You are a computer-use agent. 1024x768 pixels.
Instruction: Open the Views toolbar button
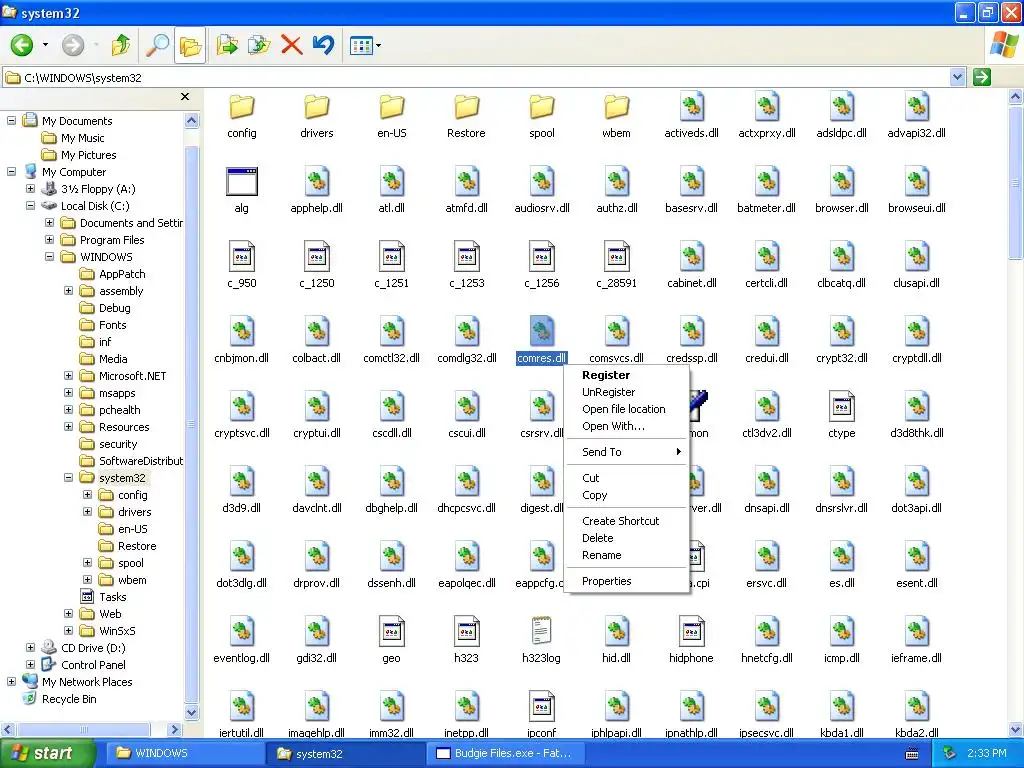(361, 46)
